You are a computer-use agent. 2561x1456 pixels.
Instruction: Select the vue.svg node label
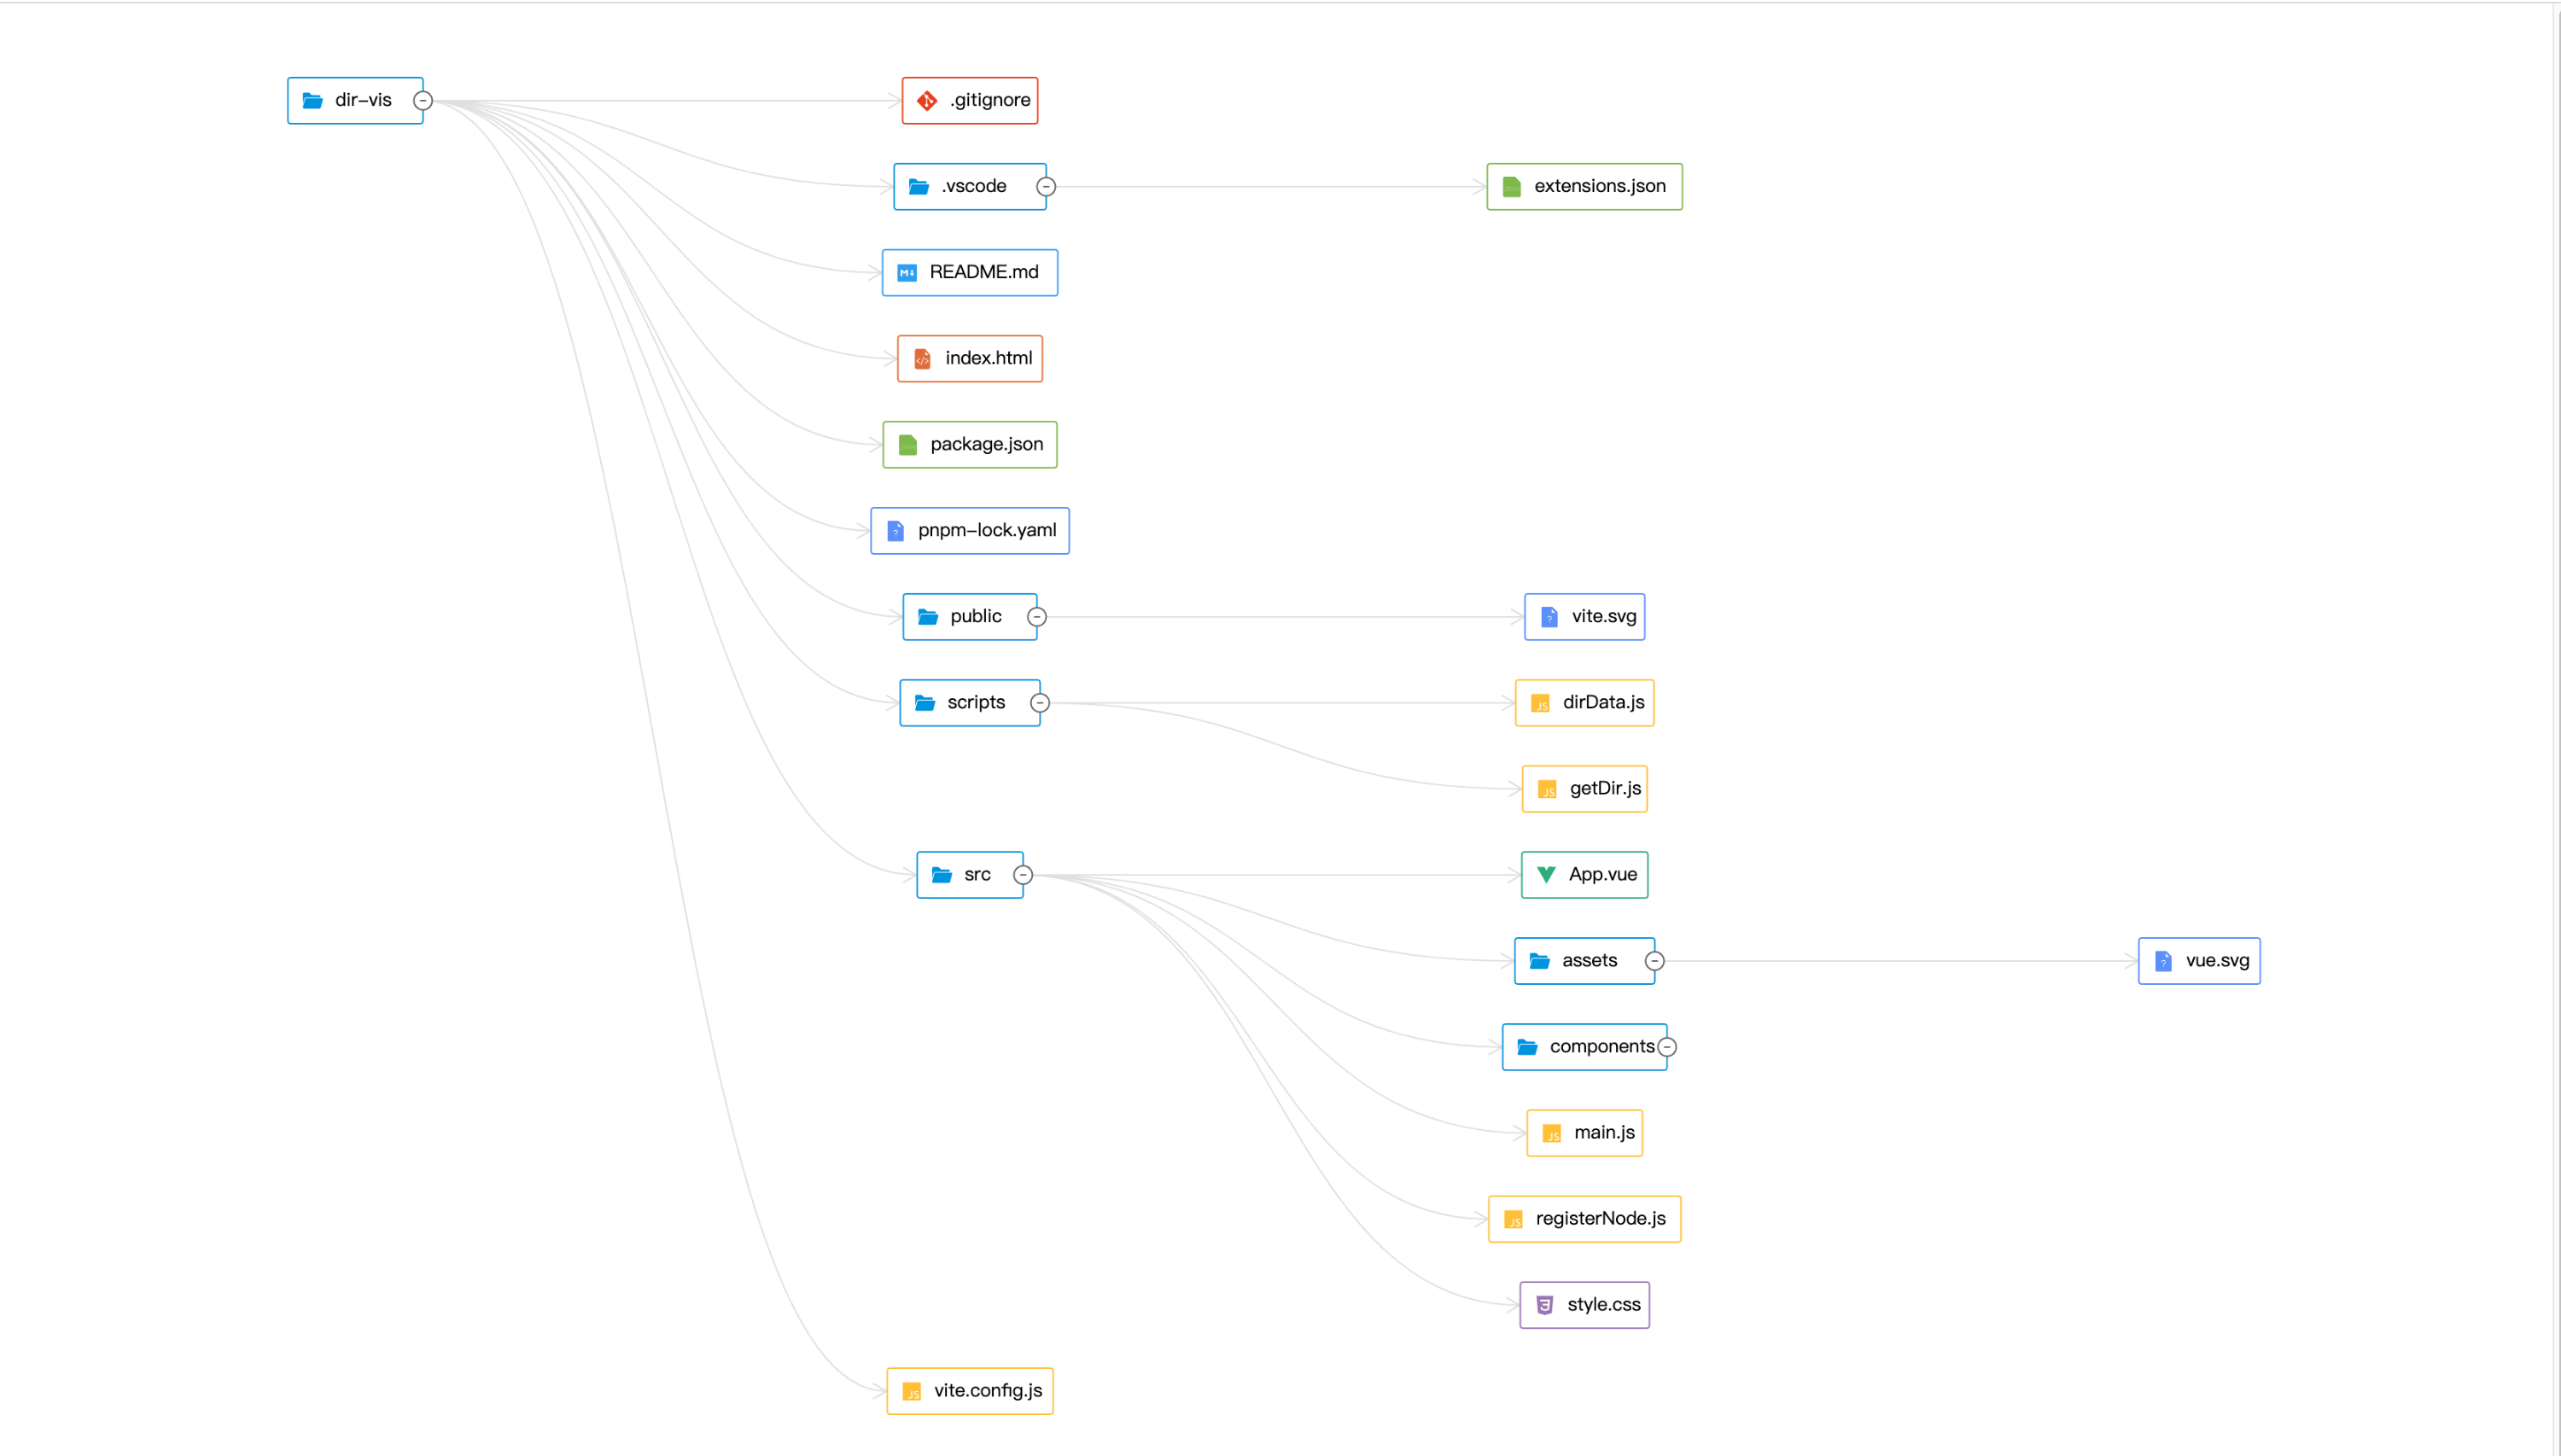(2217, 960)
